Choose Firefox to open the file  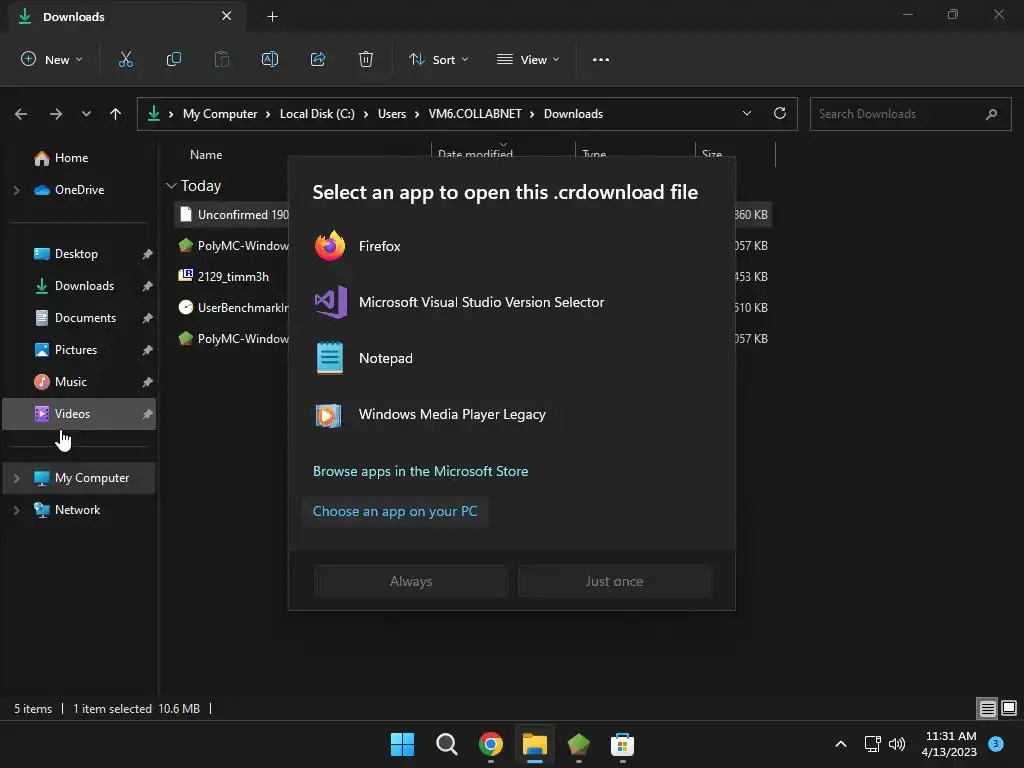[x=511, y=246]
